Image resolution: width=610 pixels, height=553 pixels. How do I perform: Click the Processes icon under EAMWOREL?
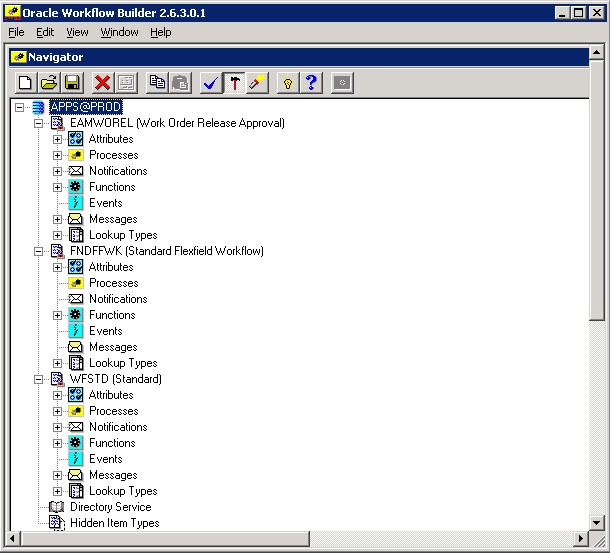(x=75, y=155)
